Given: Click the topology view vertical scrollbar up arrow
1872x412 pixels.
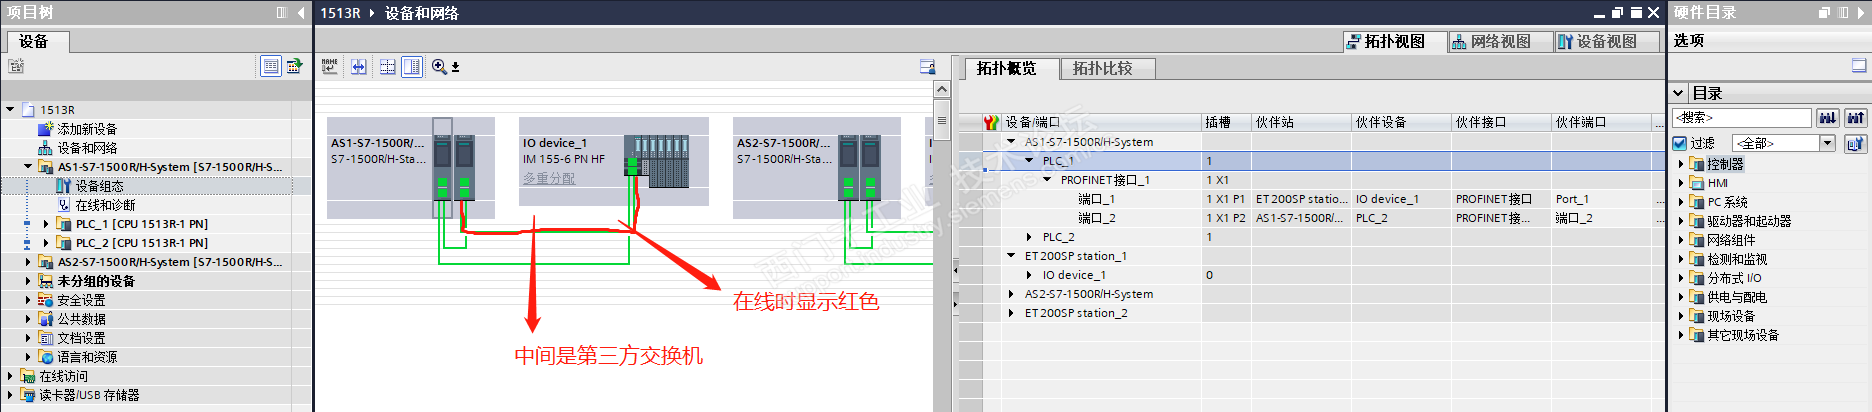Looking at the screenshot, I should tap(941, 89).
